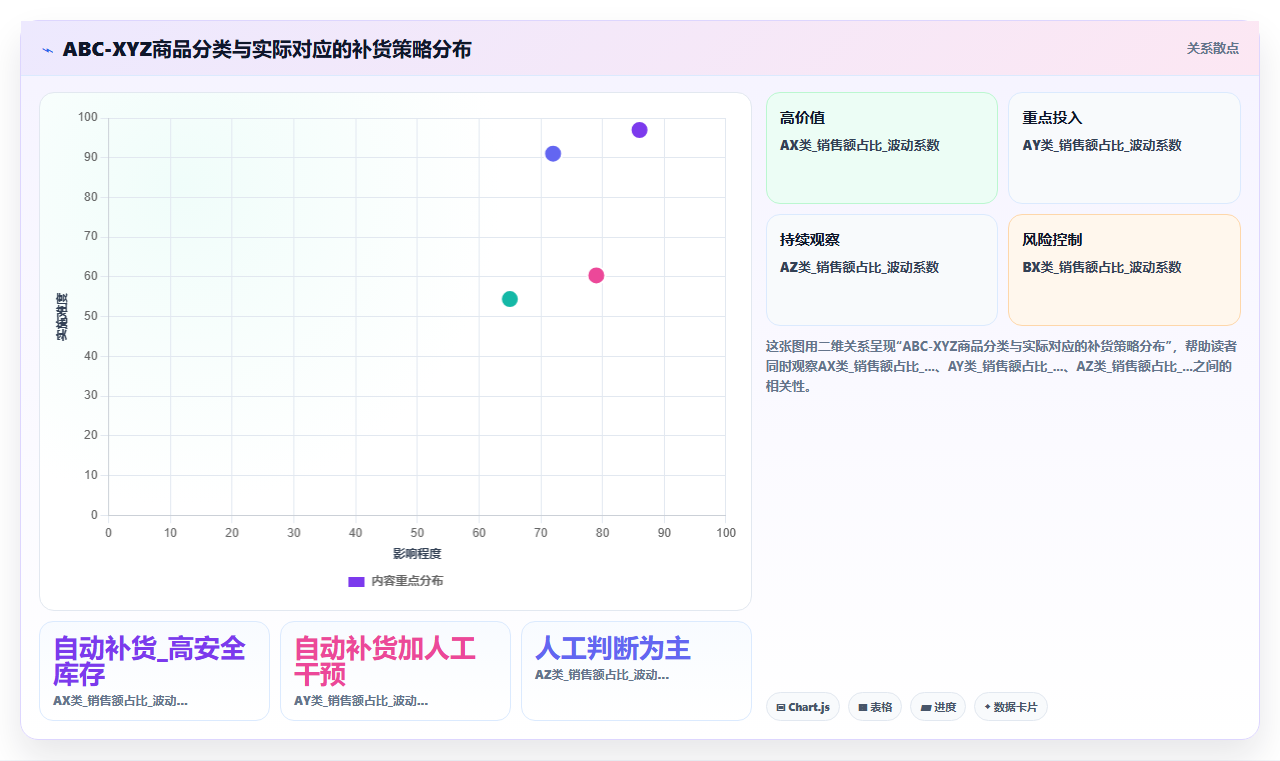Image resolution: width=1280 pixels, height=761 pixels.
Task: Click BX类_销售额占比_波动系数 in 风险控制 card
Action: click(x=1102, y=267)
